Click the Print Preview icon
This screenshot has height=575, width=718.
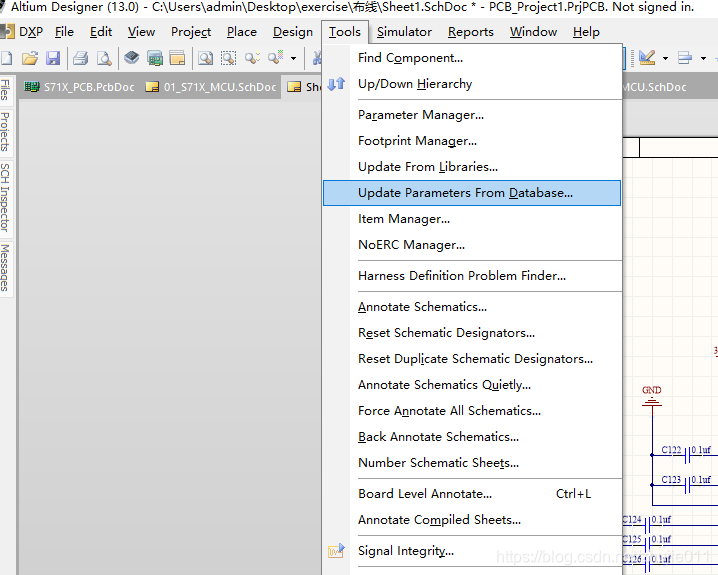[x=104, y=58]
